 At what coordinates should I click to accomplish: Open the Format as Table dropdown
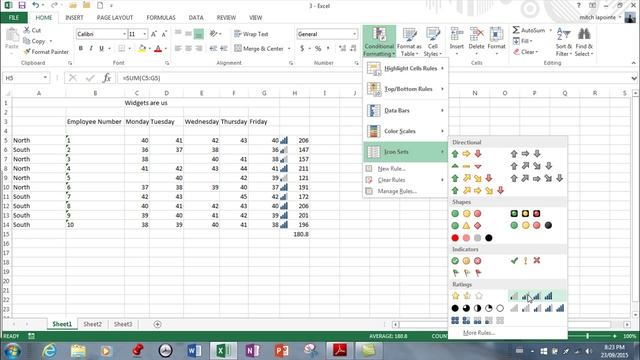point(409,41)
